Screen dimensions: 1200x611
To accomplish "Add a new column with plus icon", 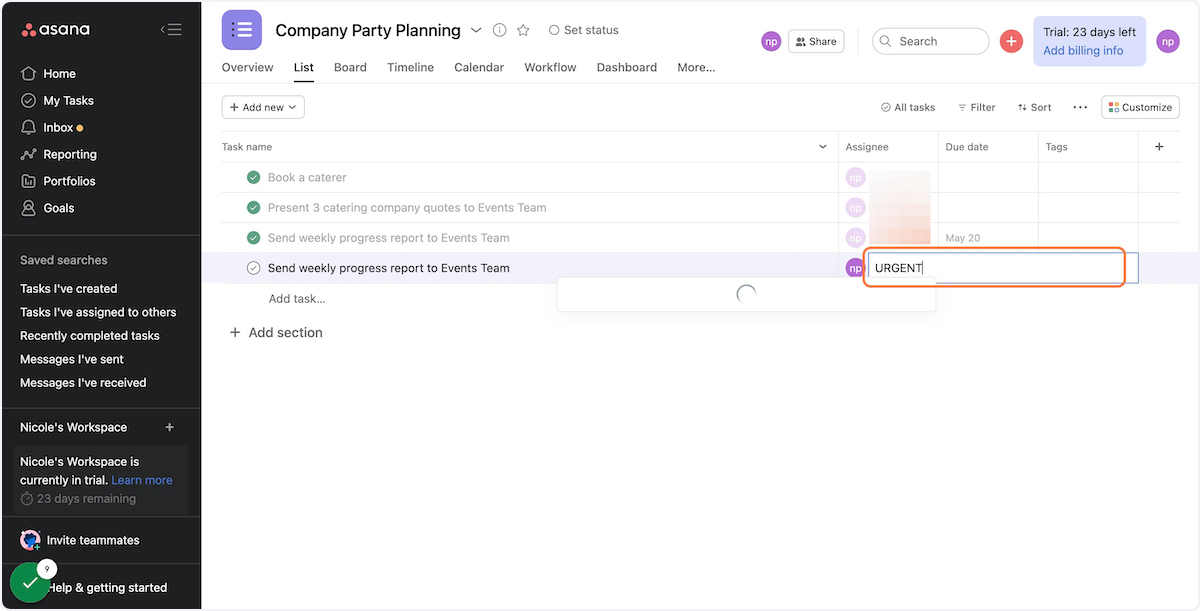I will pos(1159,147).
